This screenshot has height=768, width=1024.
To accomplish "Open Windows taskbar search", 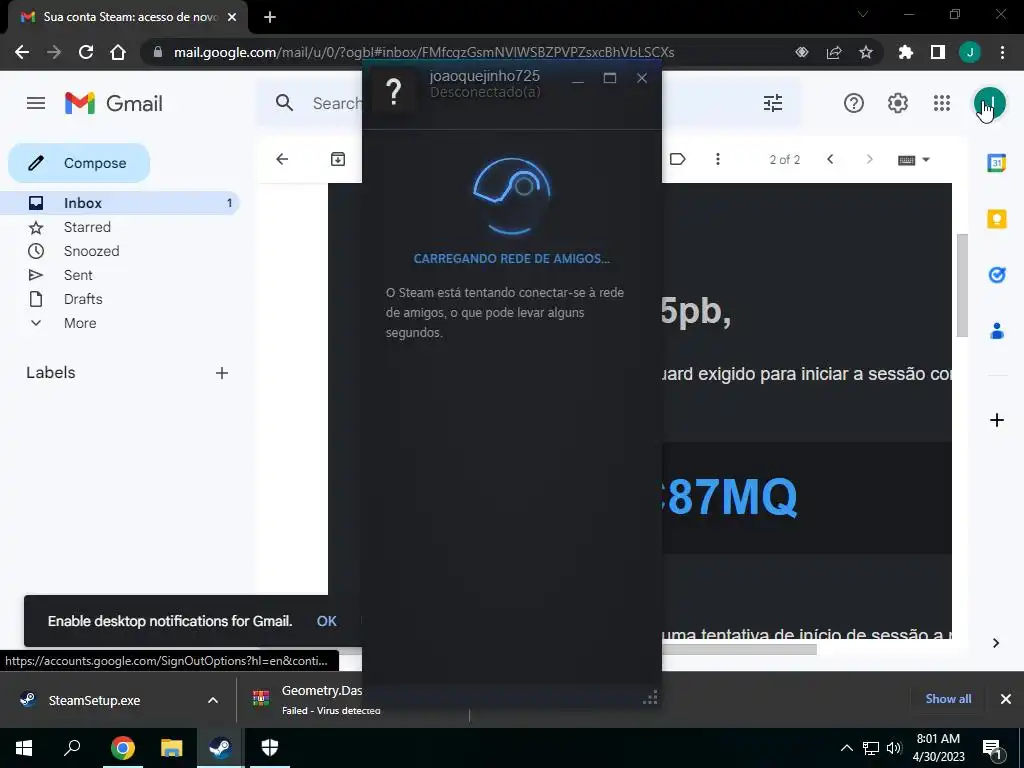I will coord(72,748).
